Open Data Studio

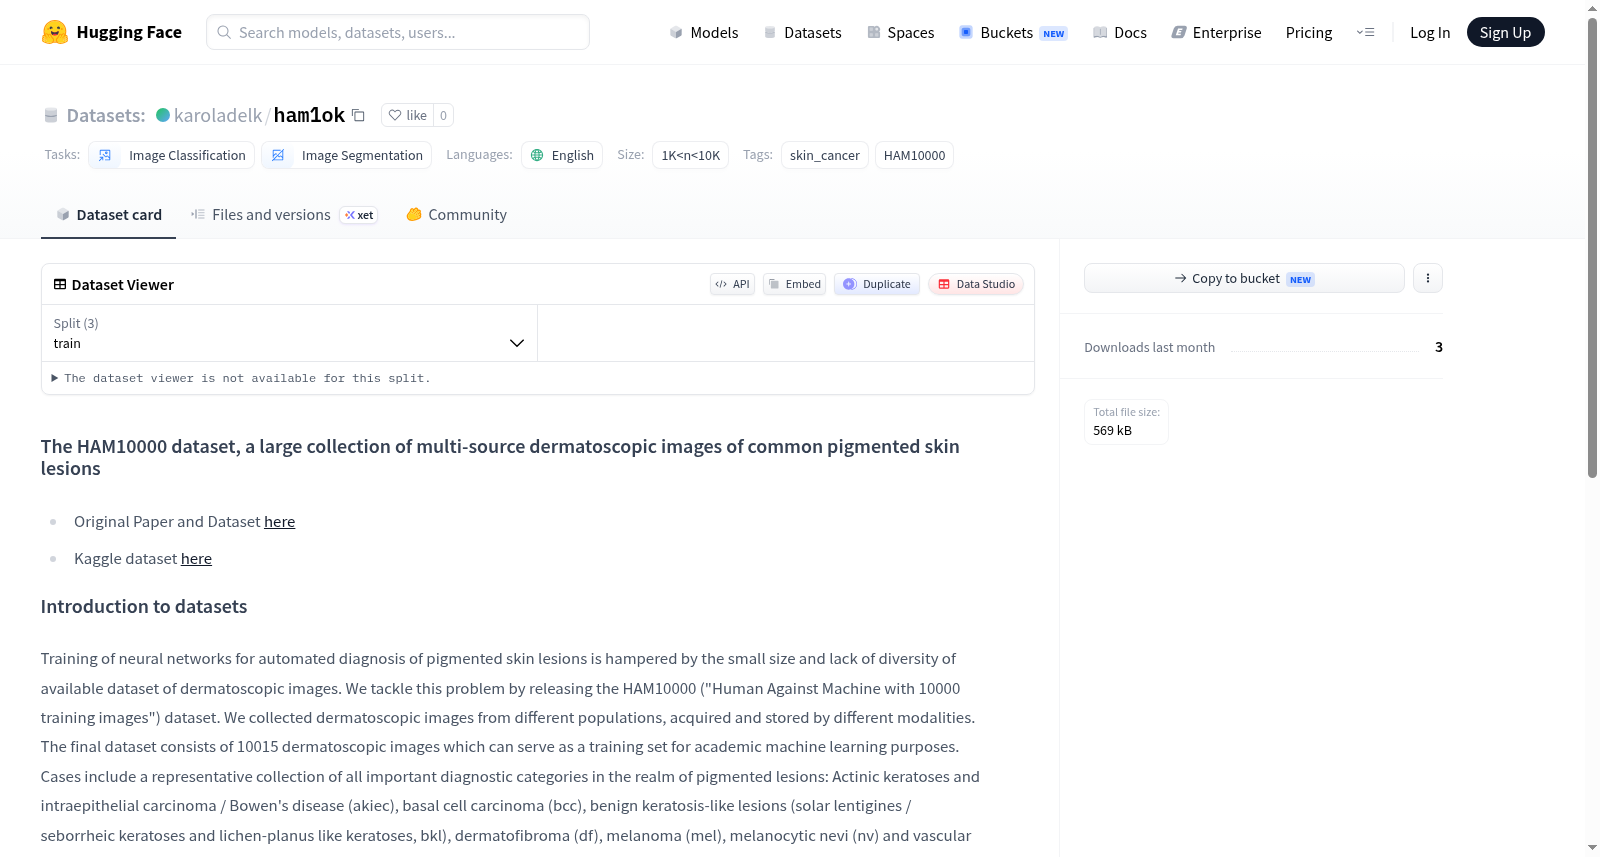point(976,284)
